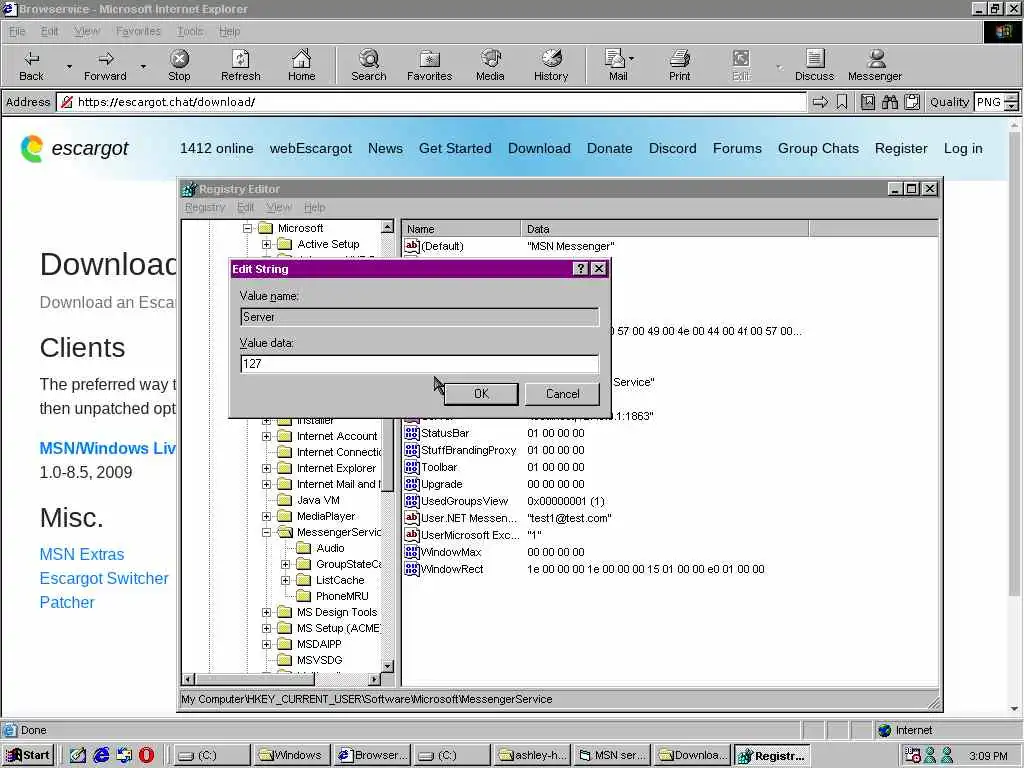The width and height of the screenshot is (1024, 768).
Task: Open the Escargot Switcher link
Action: click(x=104, y=579)
